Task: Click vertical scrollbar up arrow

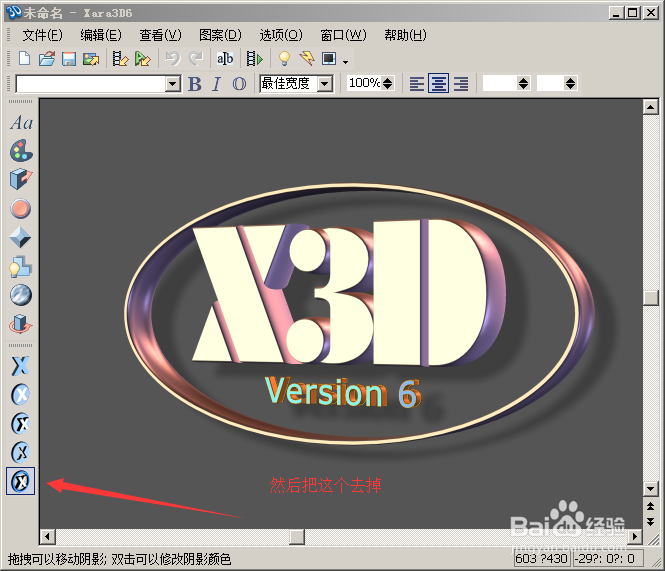Action: [x=650, y=106]
